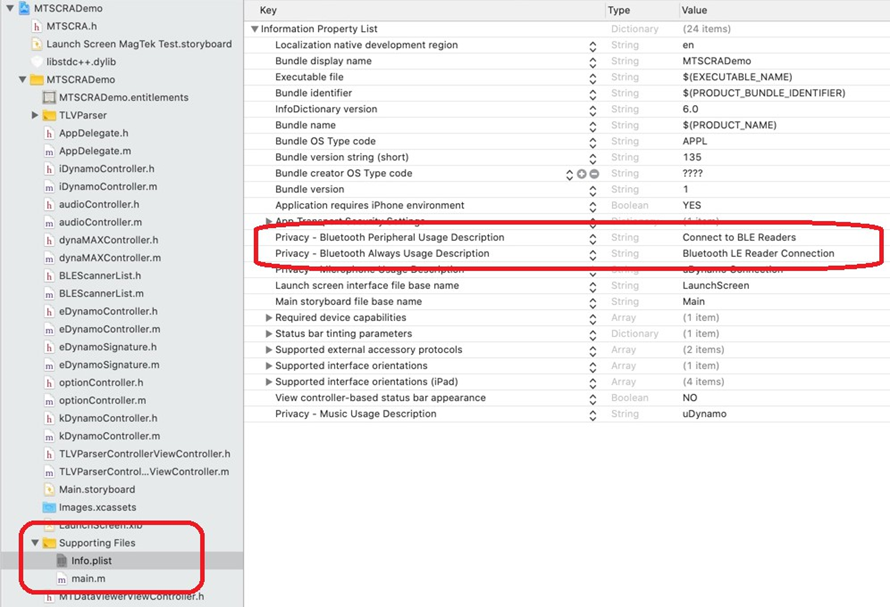Select AppDelegate.m source icon
The image size is (890, 607).
[x=49, y=151]
